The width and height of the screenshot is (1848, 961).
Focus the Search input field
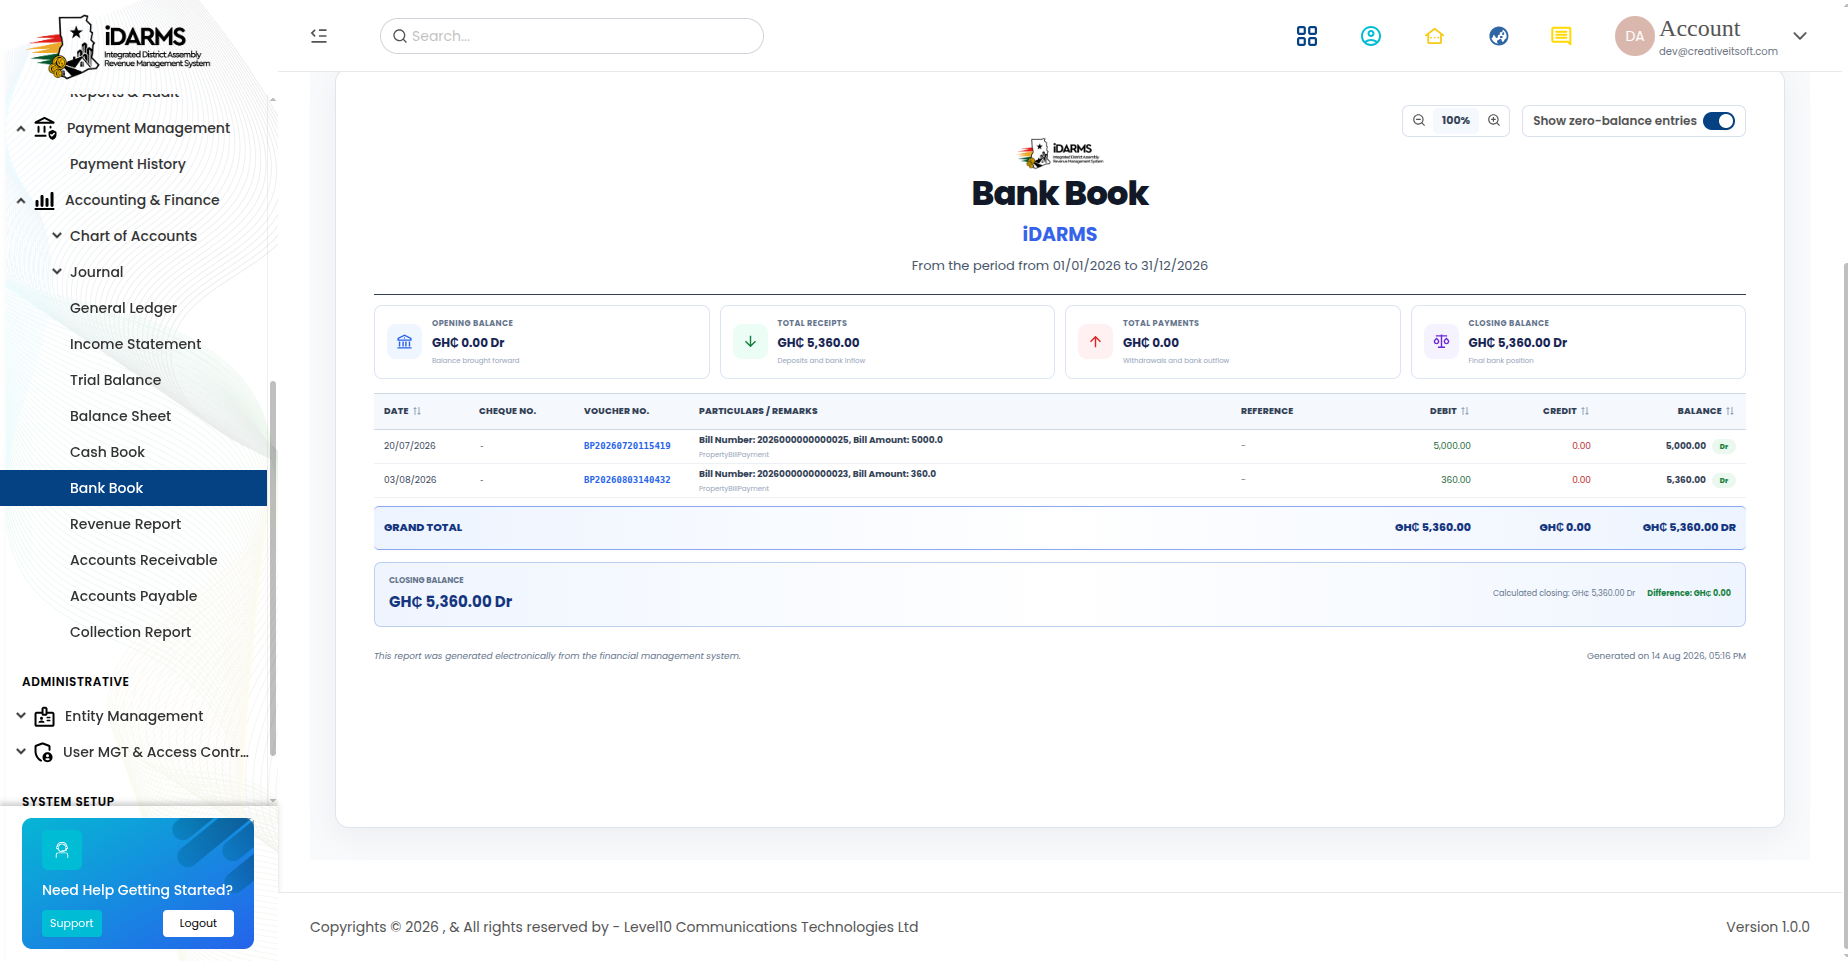point(572,36)
